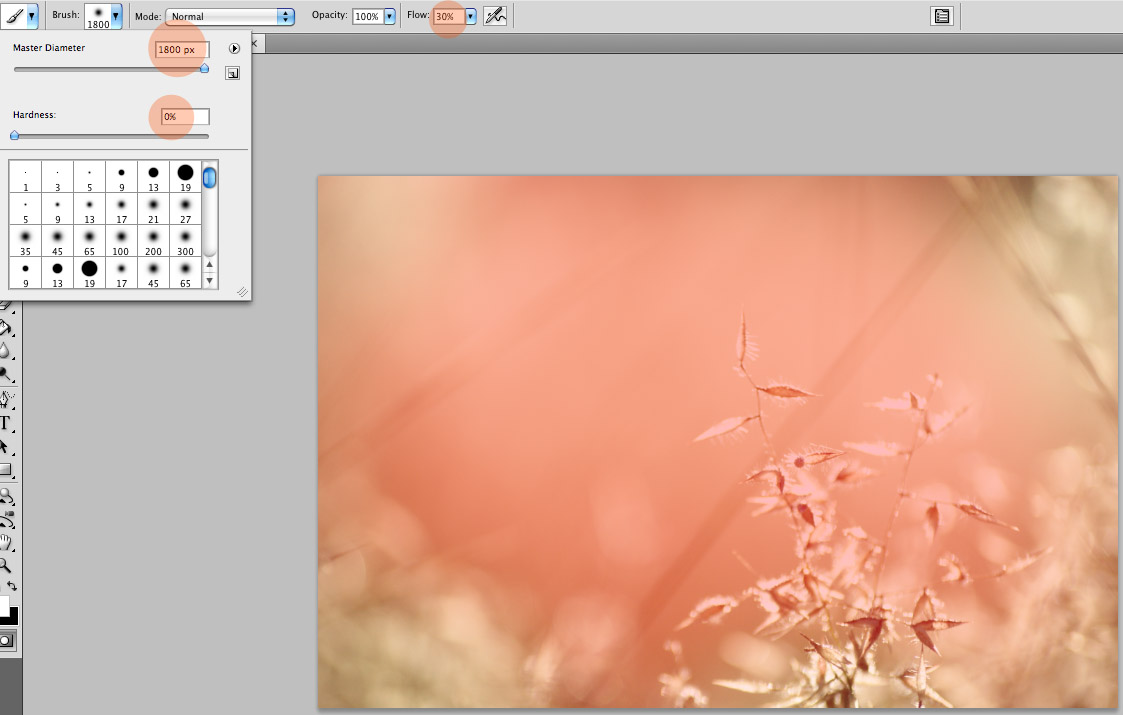Open the Flow slider dropdown arrow
Screen dimensions: 1123x715
coord(471,16)
